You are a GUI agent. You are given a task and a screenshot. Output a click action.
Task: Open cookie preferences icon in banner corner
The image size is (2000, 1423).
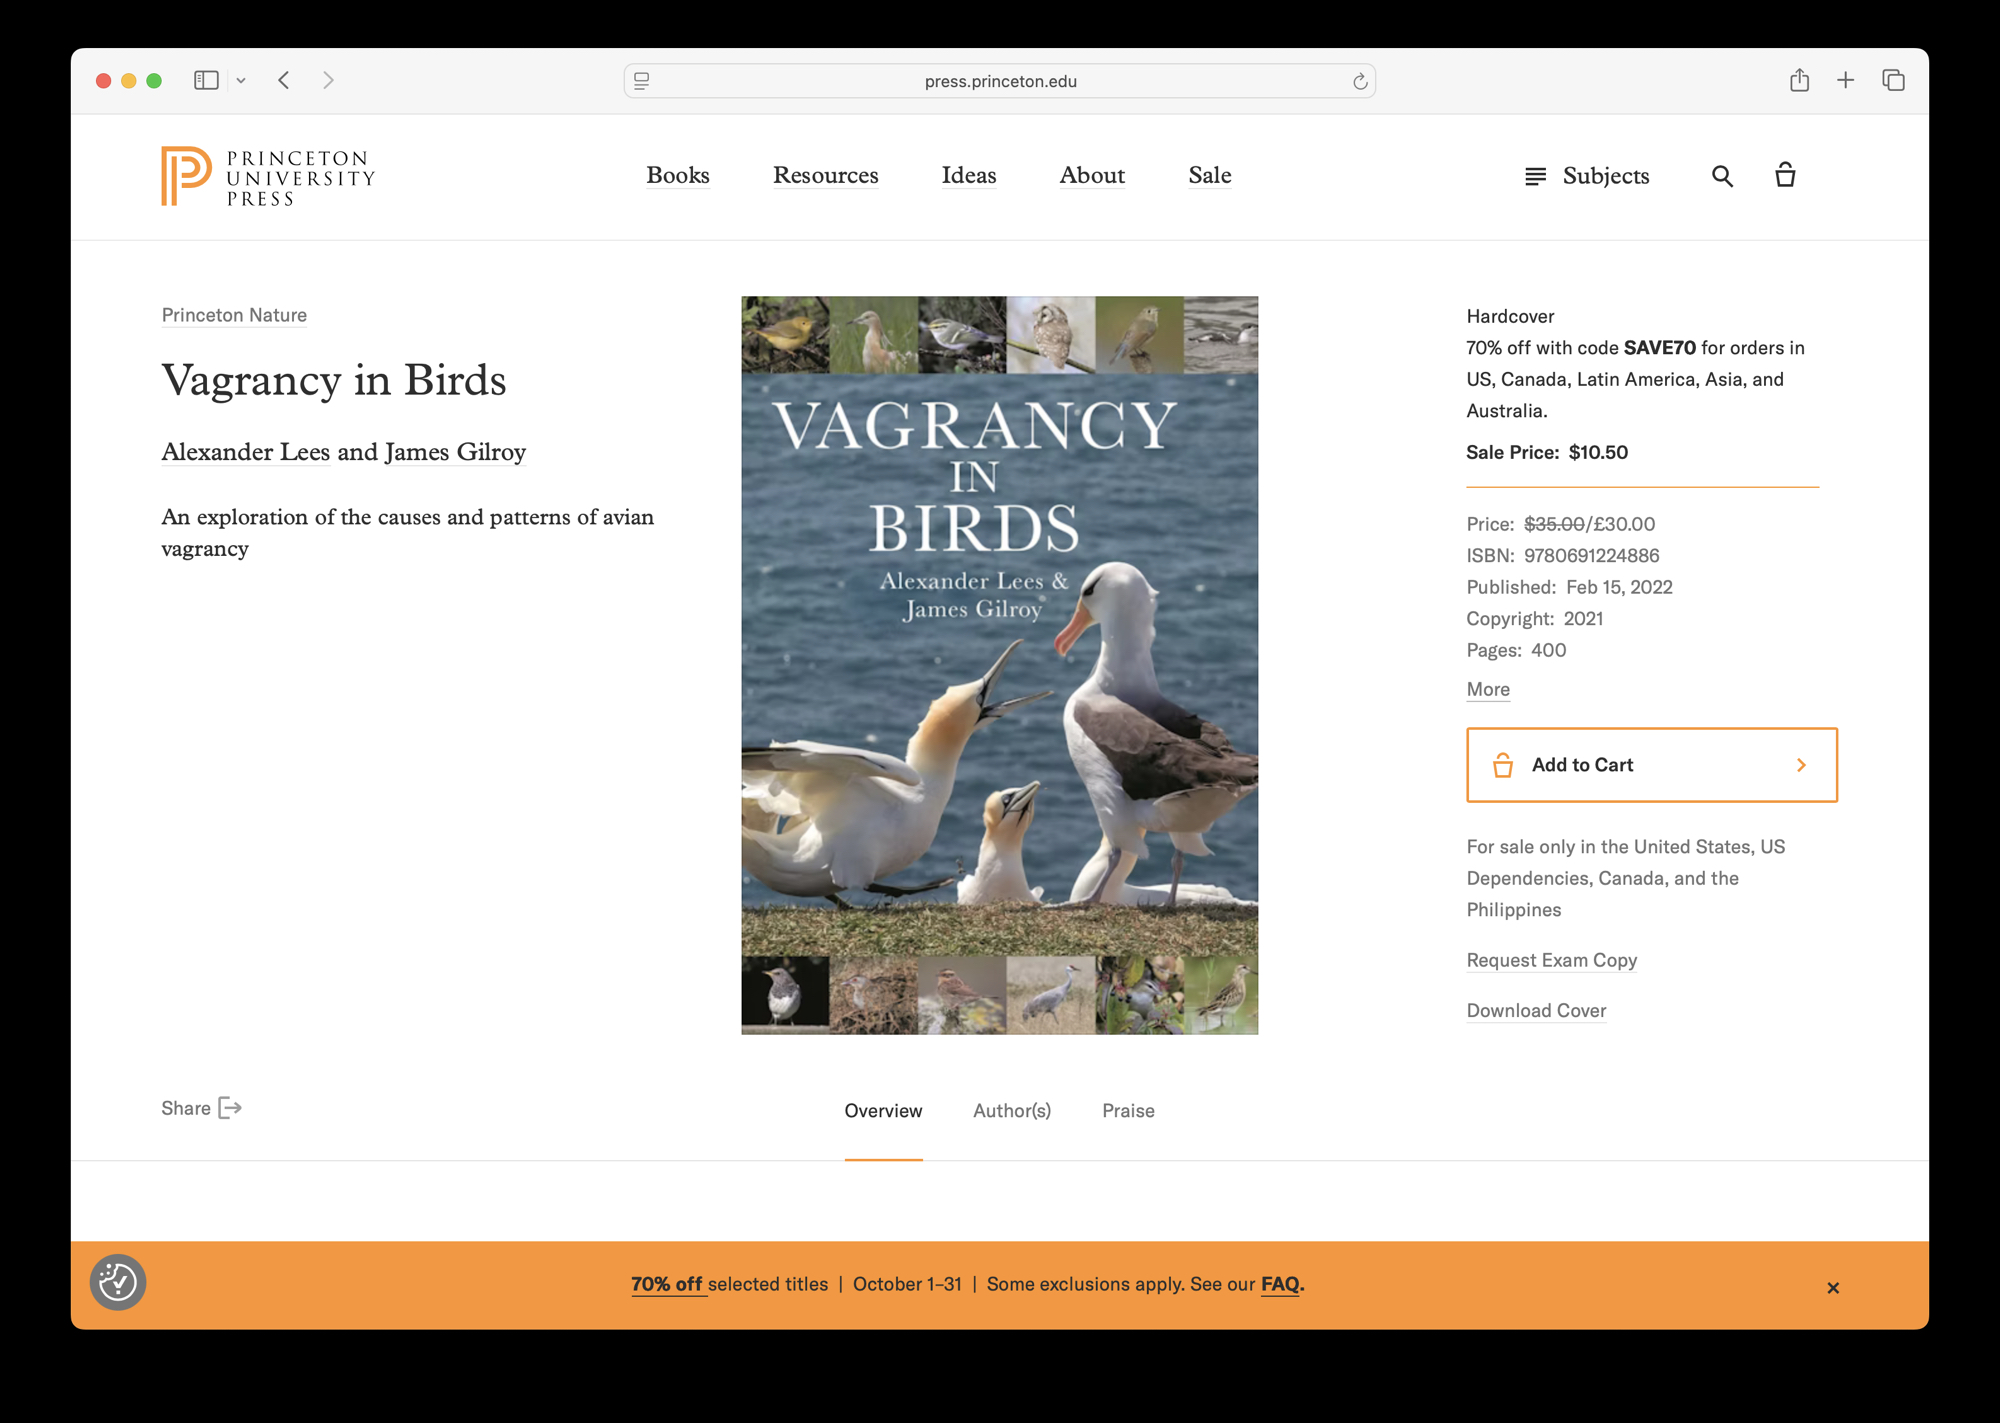tap(118, 1282)
